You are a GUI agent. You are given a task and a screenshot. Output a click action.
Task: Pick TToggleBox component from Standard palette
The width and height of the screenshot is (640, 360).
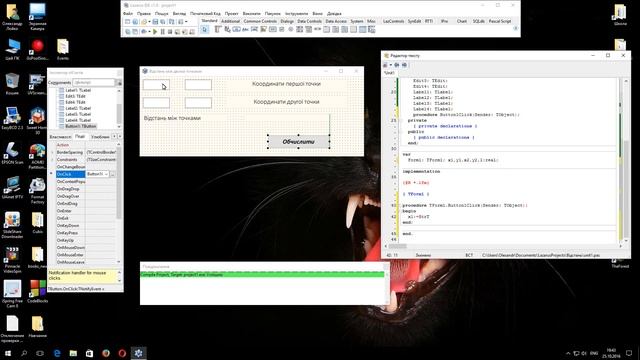(x=273, y=29)
